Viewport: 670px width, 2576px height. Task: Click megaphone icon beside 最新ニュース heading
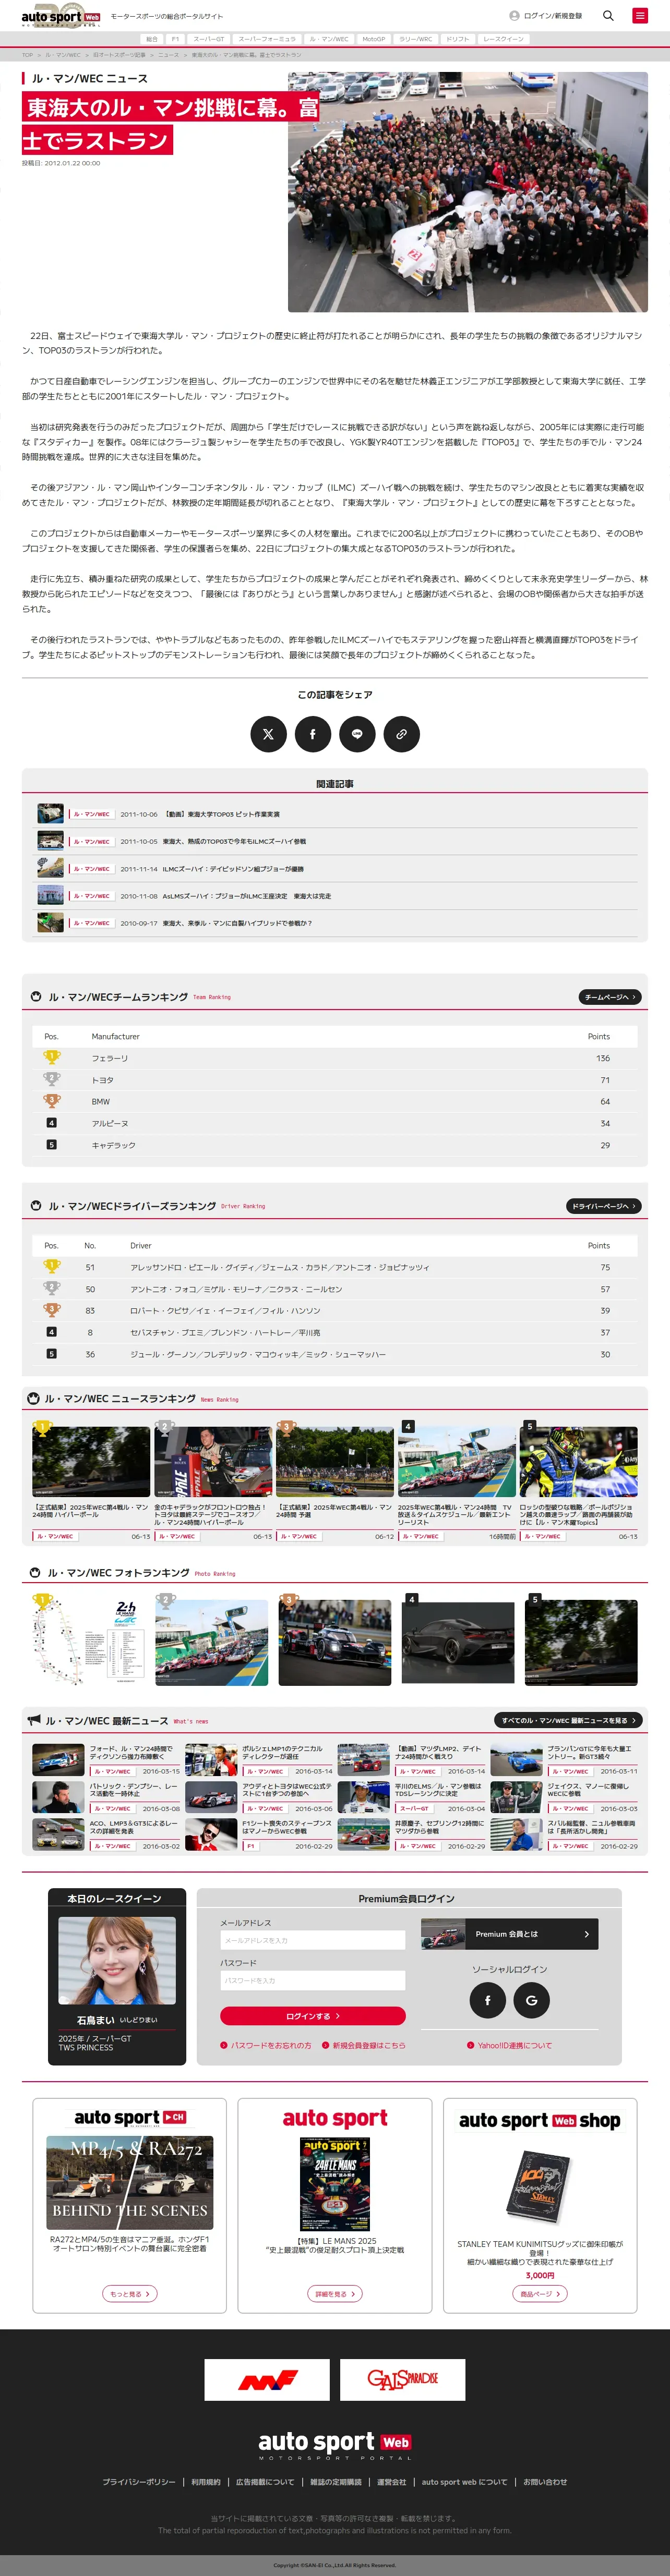34,1720
